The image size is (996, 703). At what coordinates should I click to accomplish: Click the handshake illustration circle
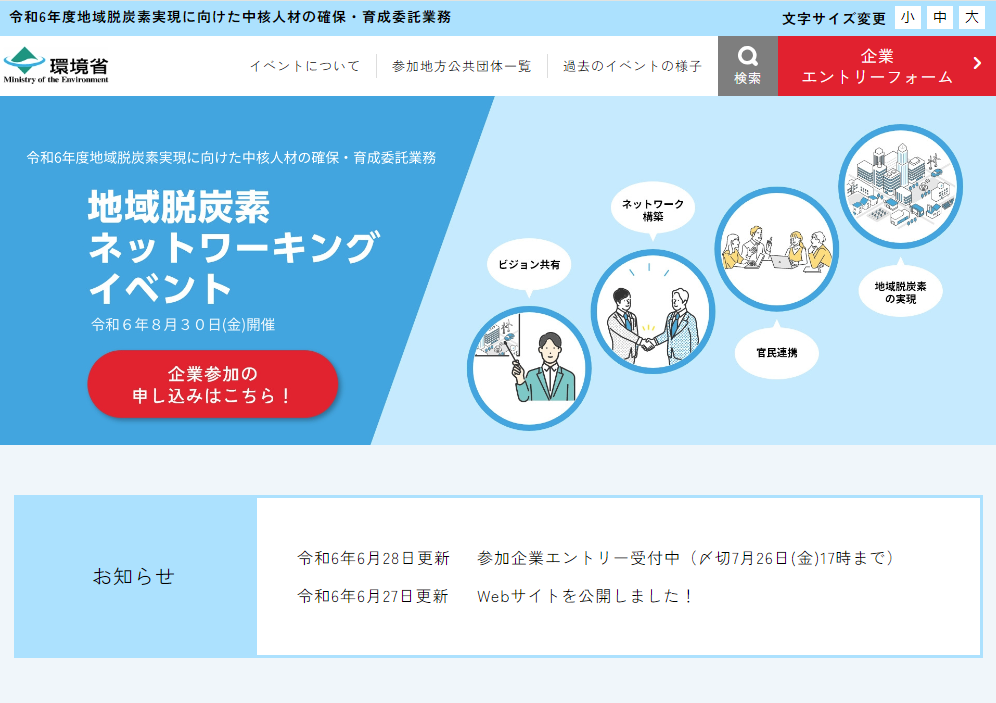pos(653,312)
